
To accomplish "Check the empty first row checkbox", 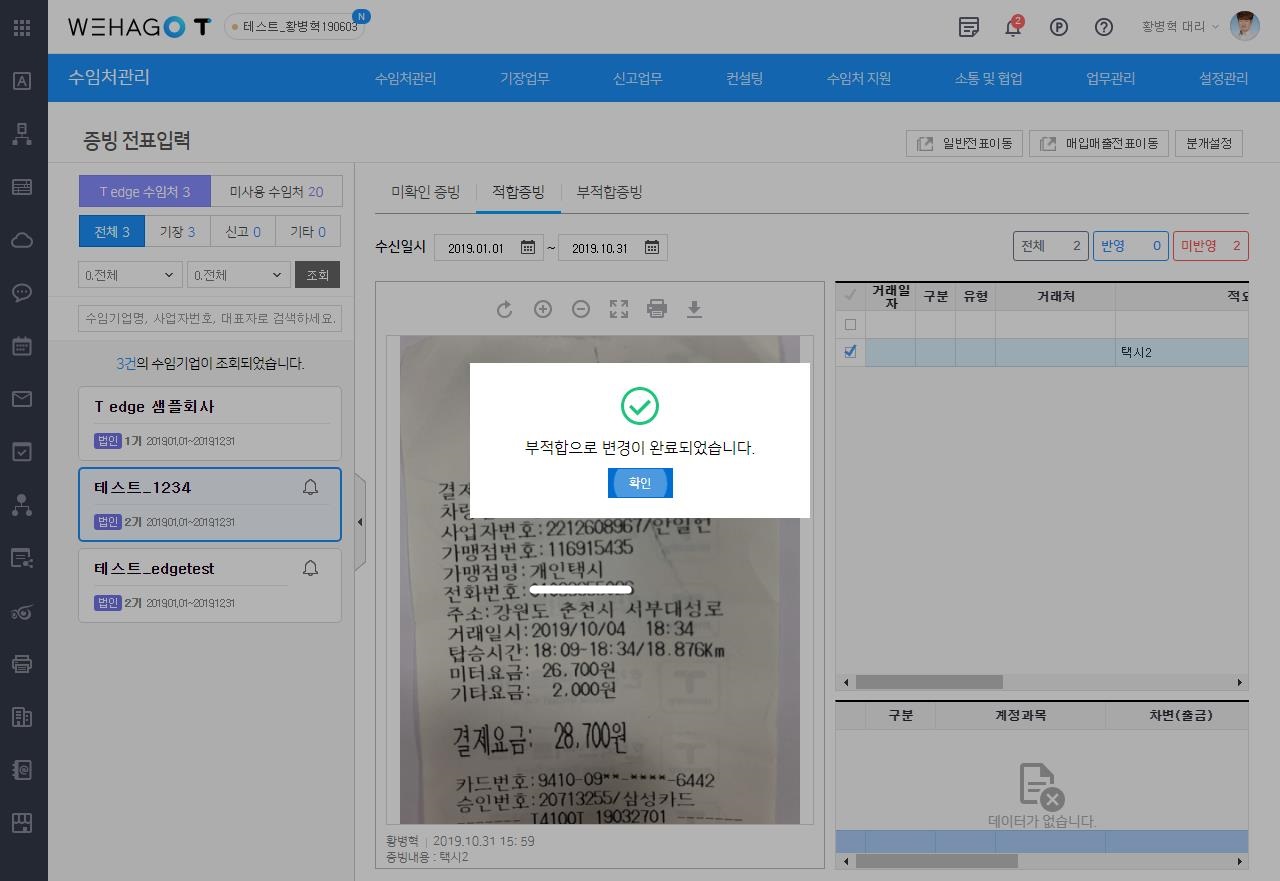I will click(x=851, y=324).
